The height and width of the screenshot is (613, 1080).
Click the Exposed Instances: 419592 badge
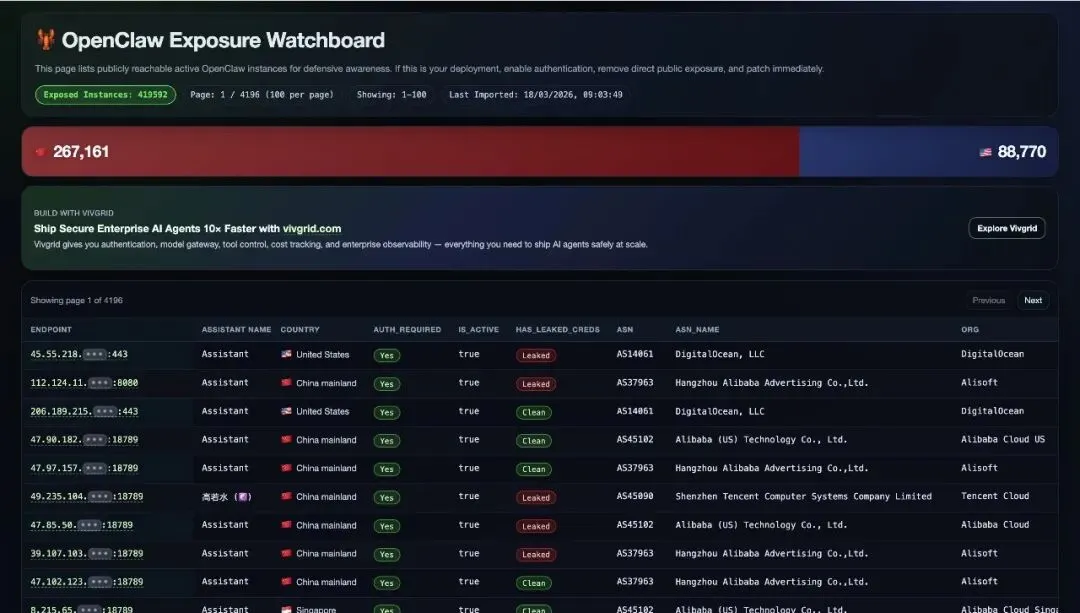105,95
